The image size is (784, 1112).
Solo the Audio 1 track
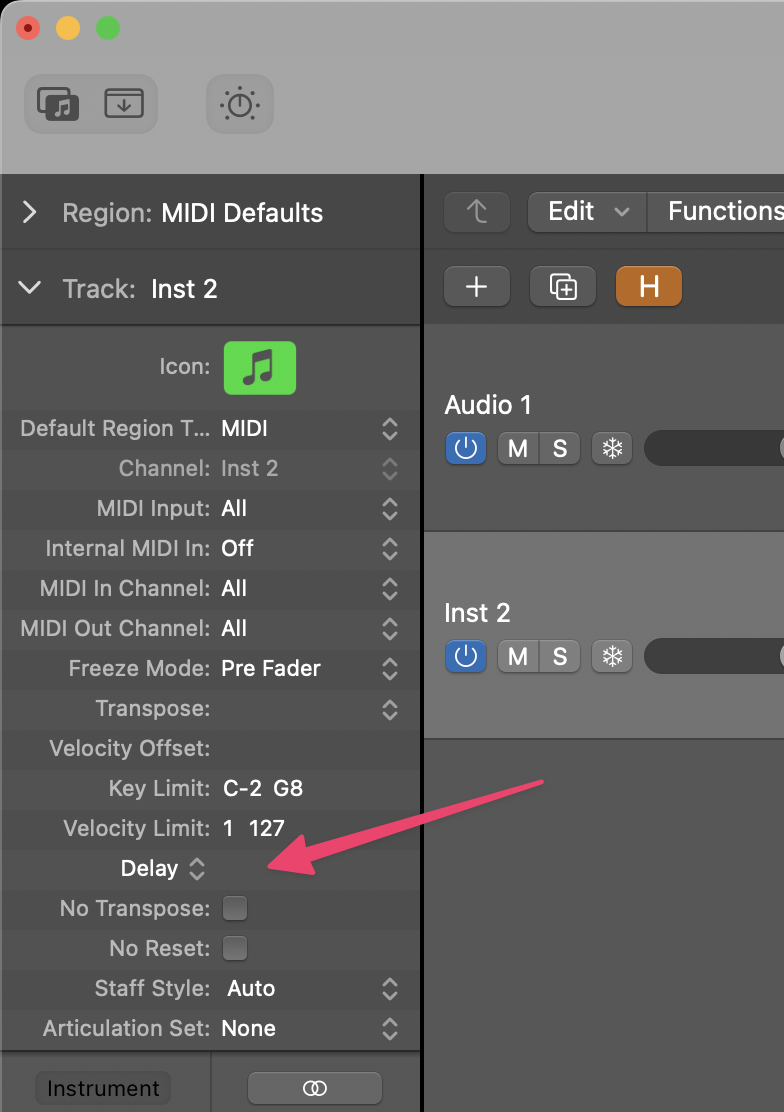[560, 449]
